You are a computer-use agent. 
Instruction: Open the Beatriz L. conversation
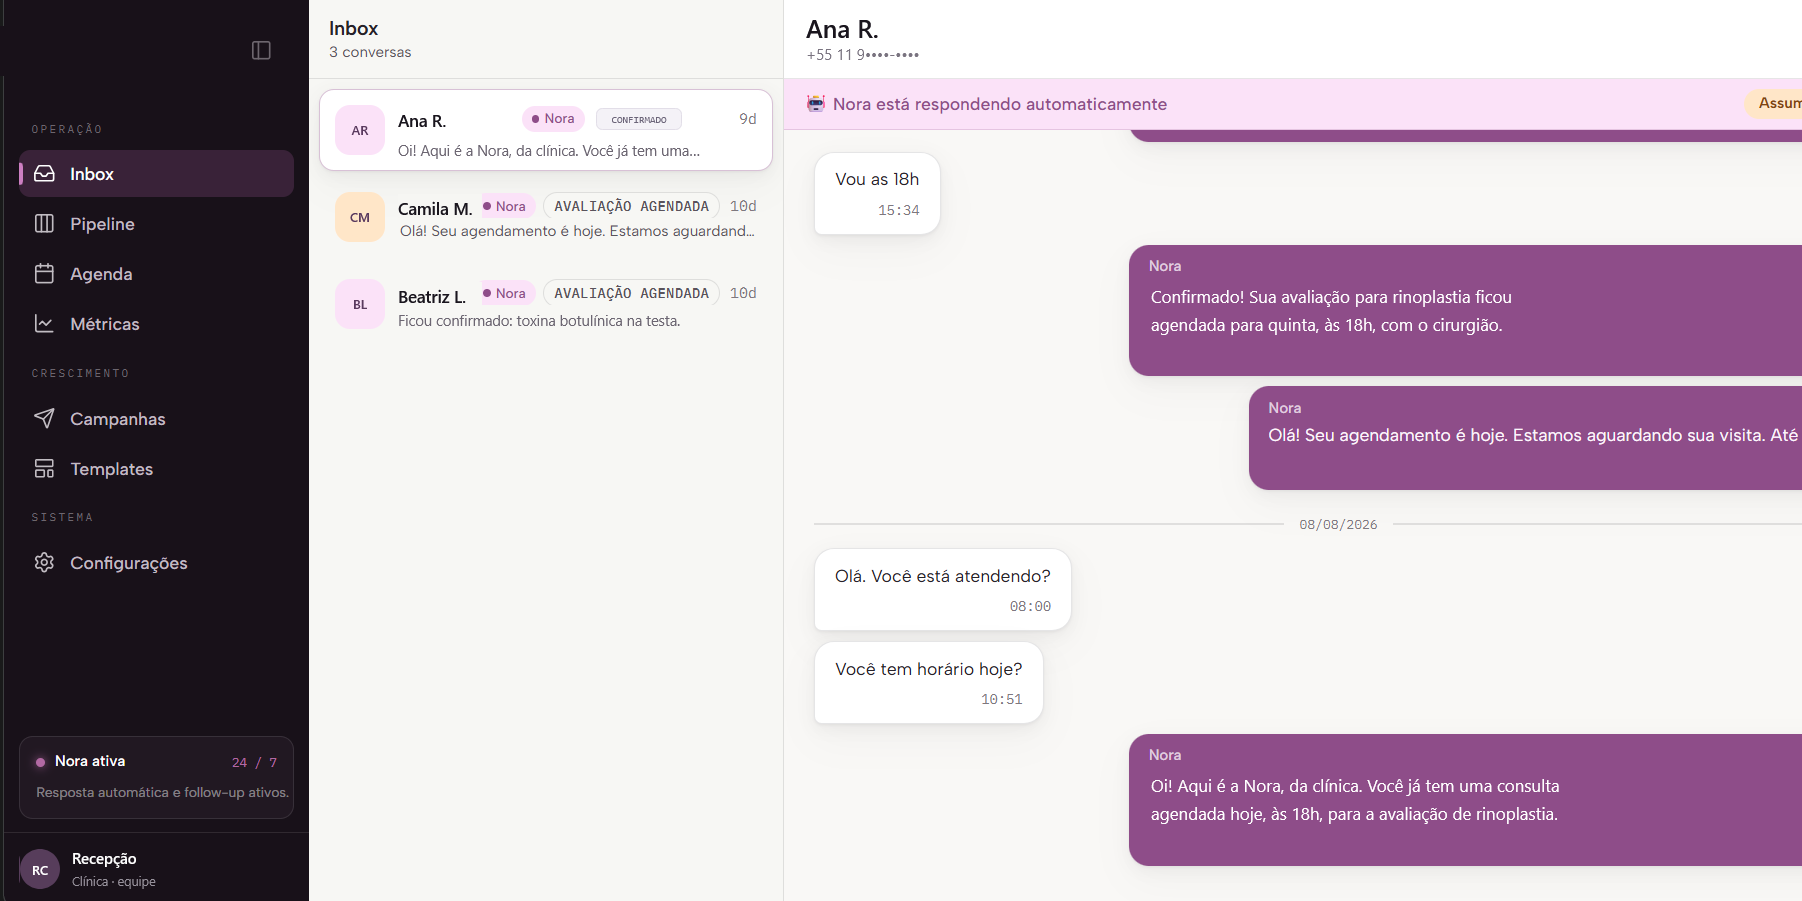(x=546, y=304)
